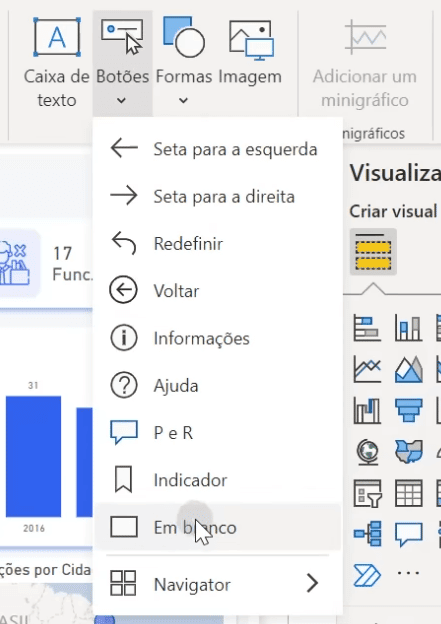Select the Ajuda button option
The width and height of the screenshot is (441, 624).
click(x=217, y=386)
